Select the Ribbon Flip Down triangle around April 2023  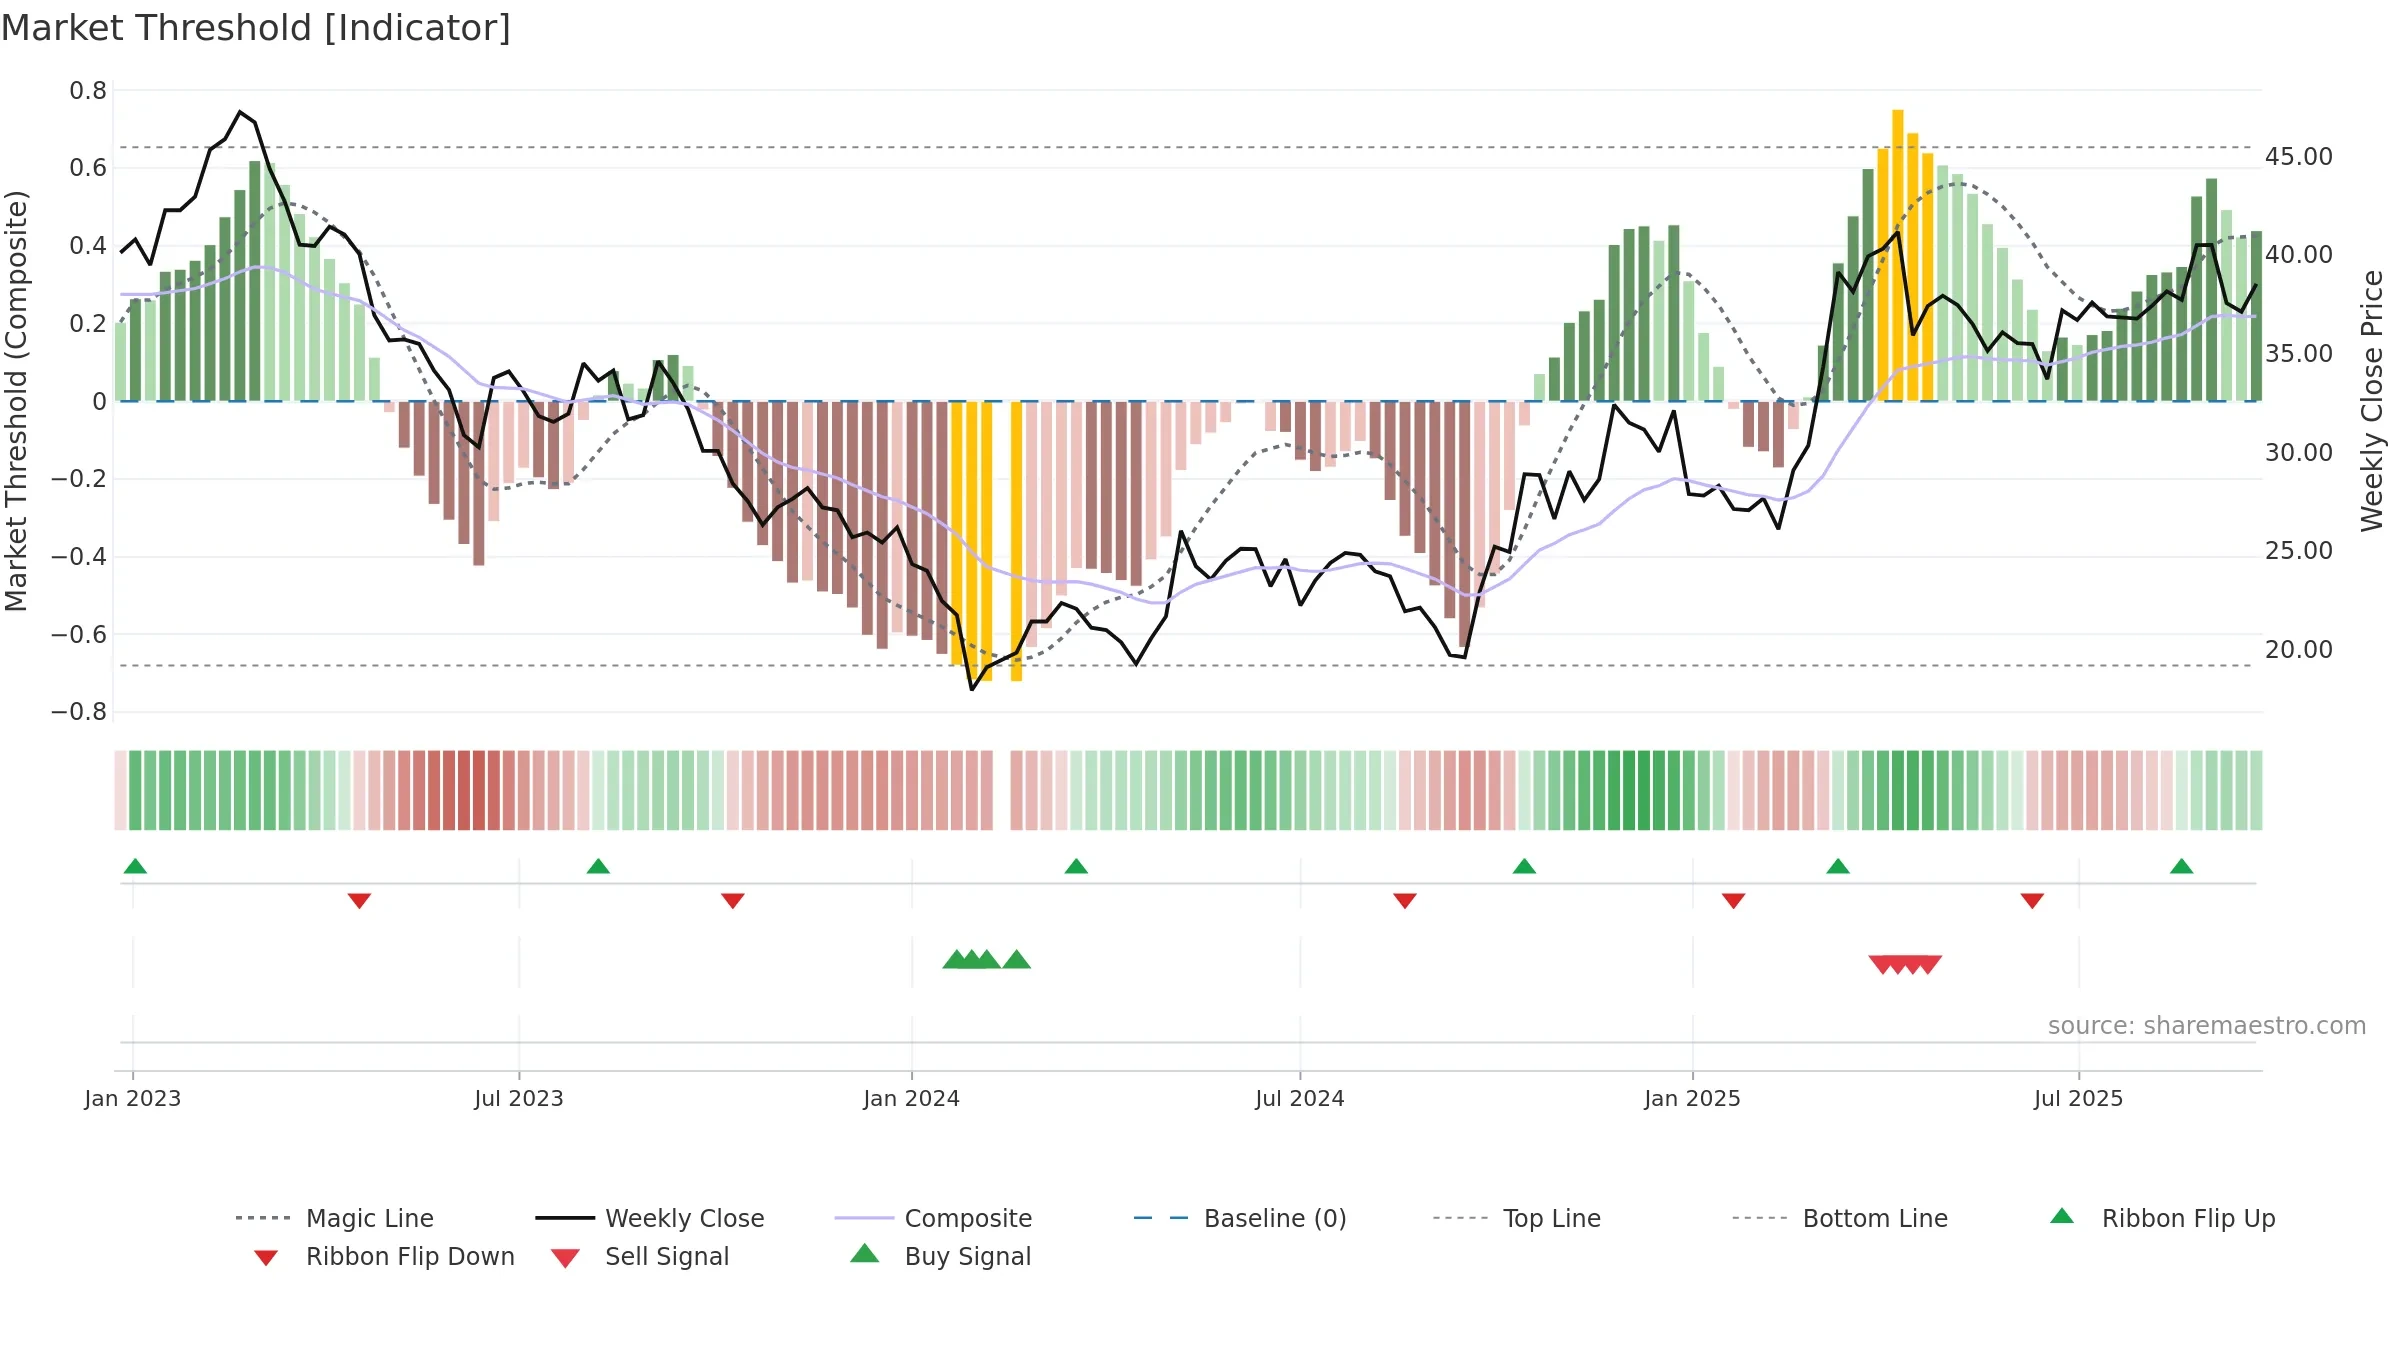pyautogui.click(x=359, y=901)
